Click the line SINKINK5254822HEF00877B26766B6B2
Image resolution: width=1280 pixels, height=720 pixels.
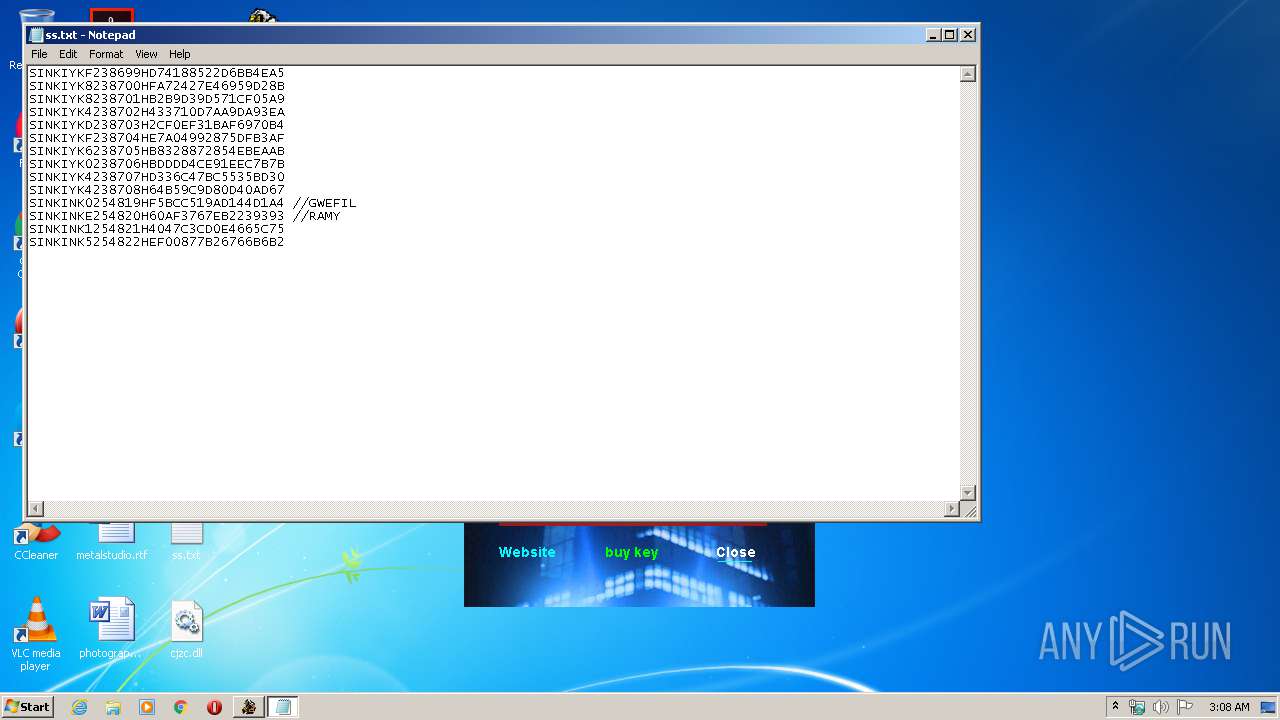[157, 242]
